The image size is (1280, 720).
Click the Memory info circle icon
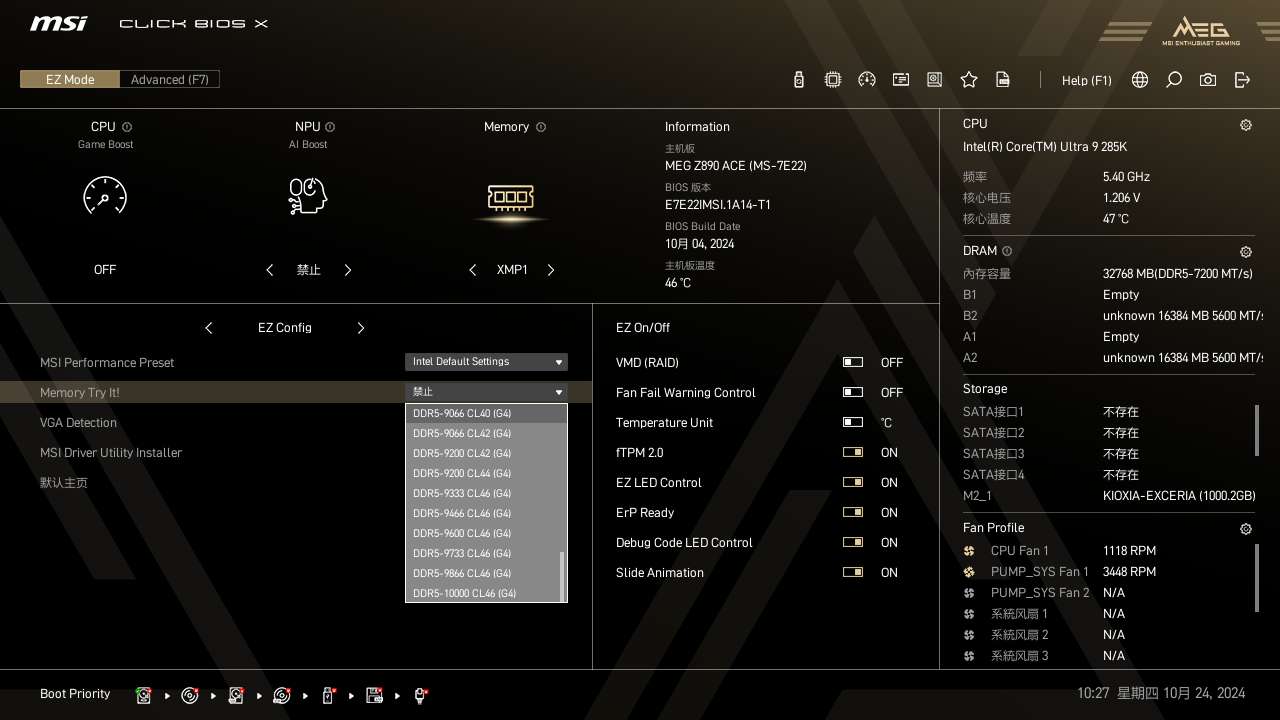coord(541,127)
